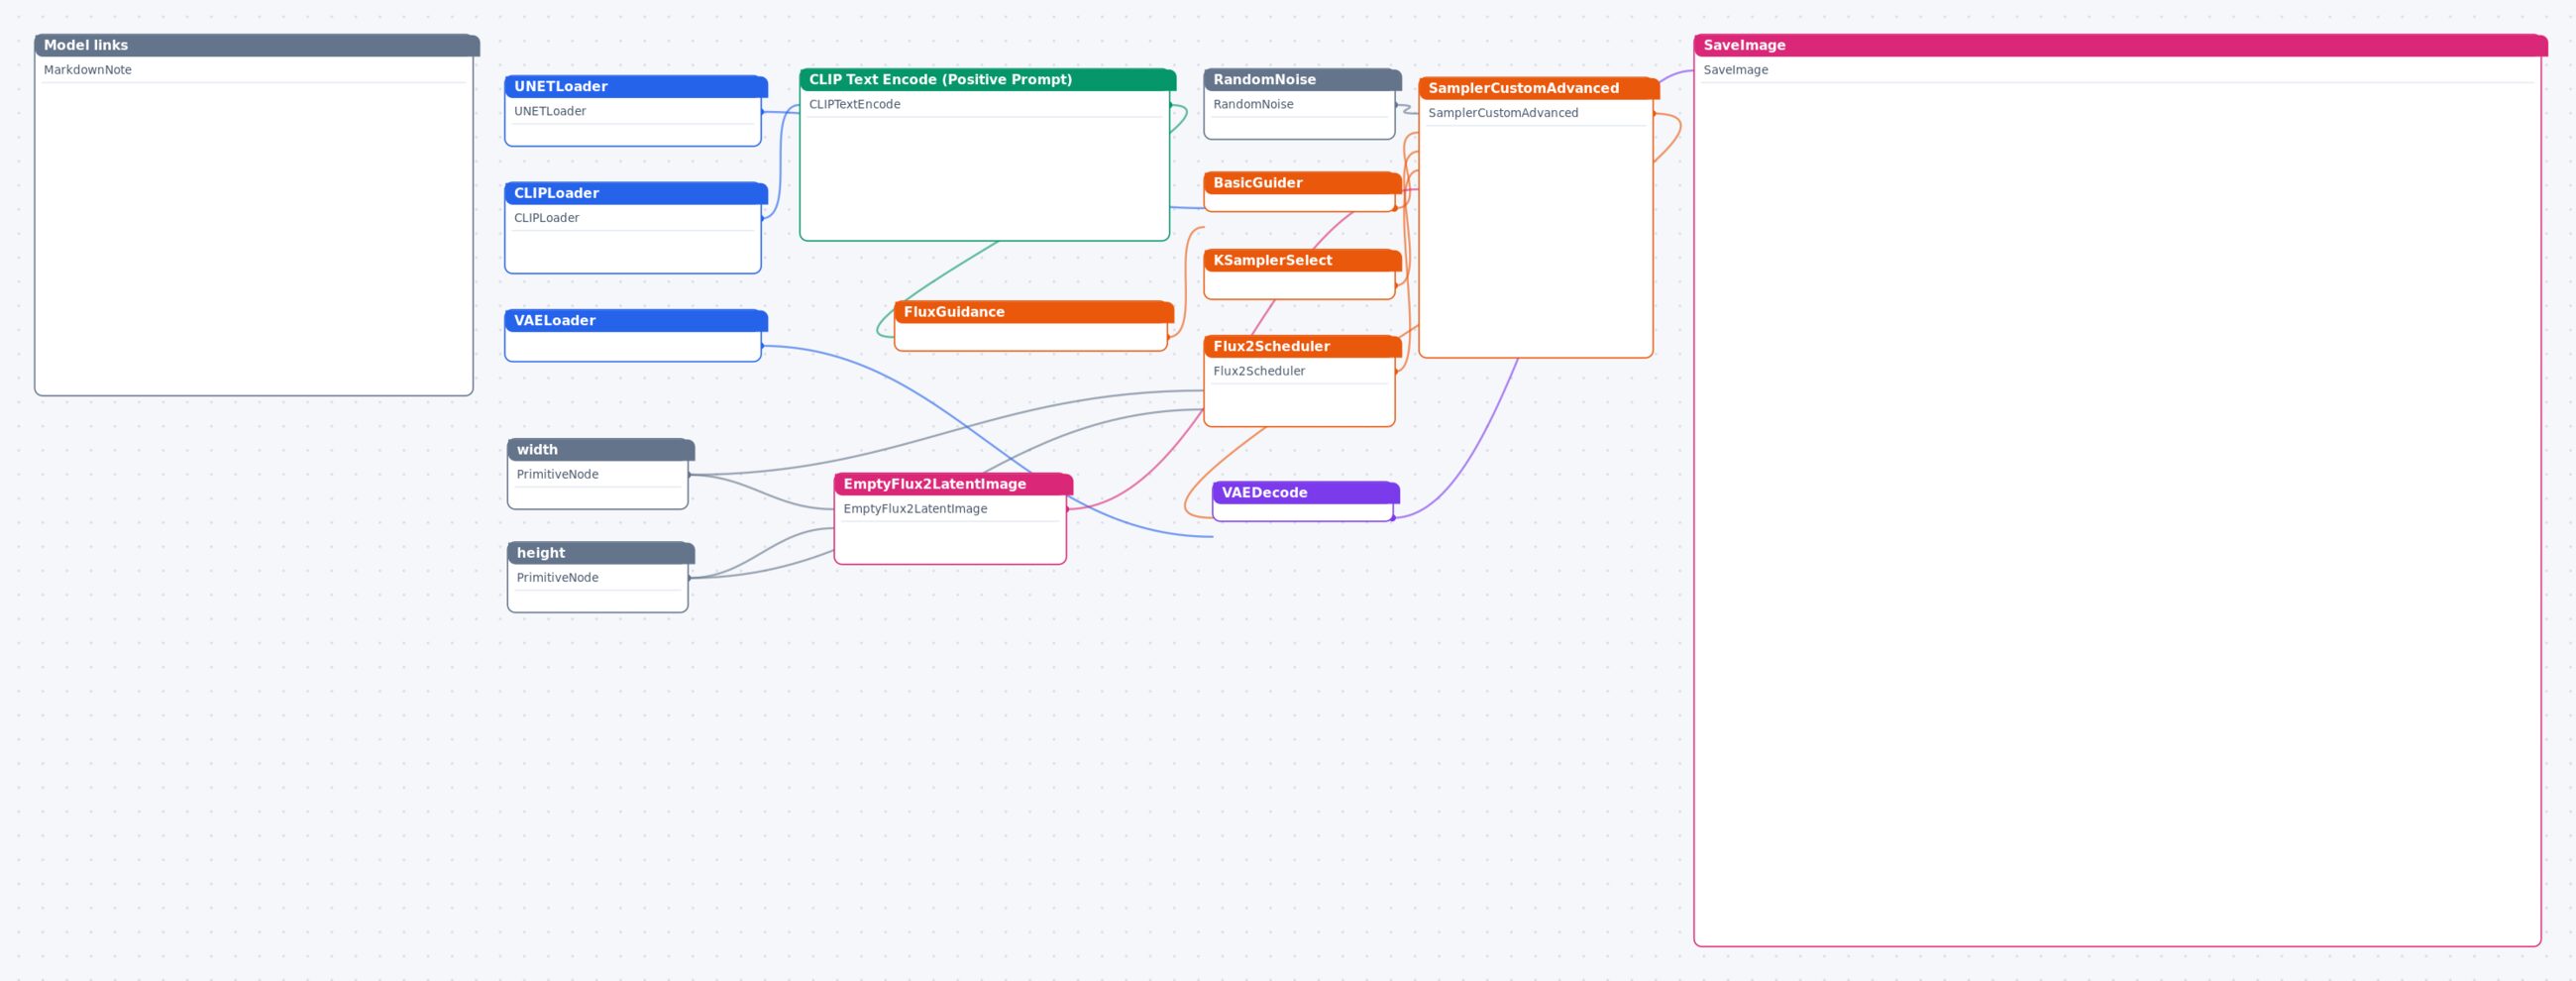The image size is (2576, 981).
Task: Select the blue UNETLoader node header
Action: click(636, 87)
